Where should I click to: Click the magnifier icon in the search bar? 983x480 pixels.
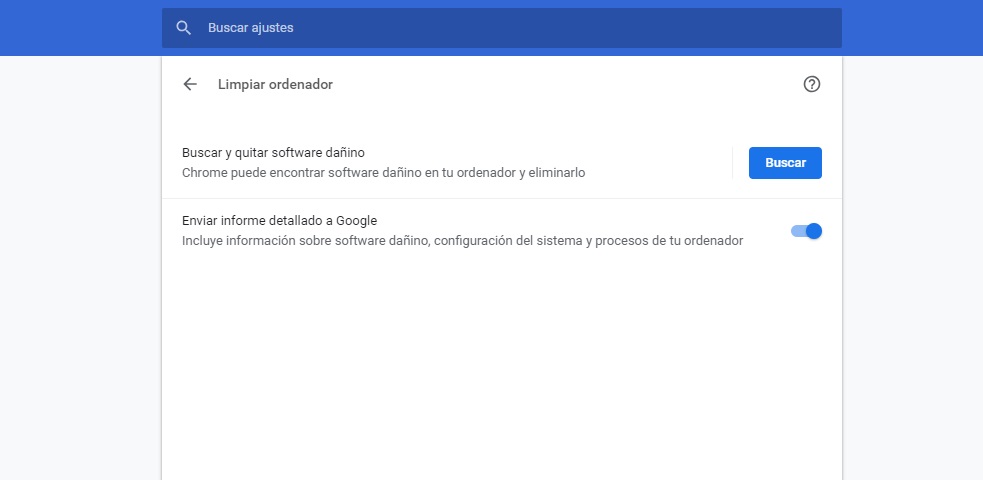[x=183, y=28]
